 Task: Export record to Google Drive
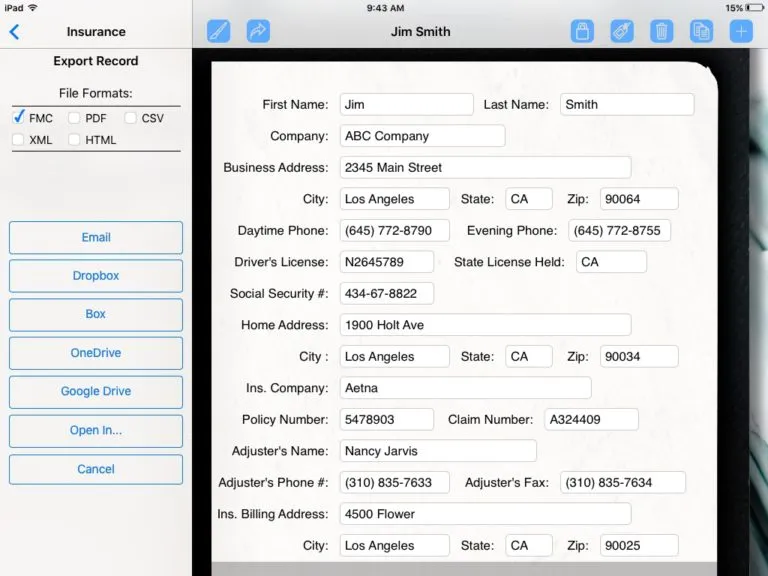pos(96,392)
